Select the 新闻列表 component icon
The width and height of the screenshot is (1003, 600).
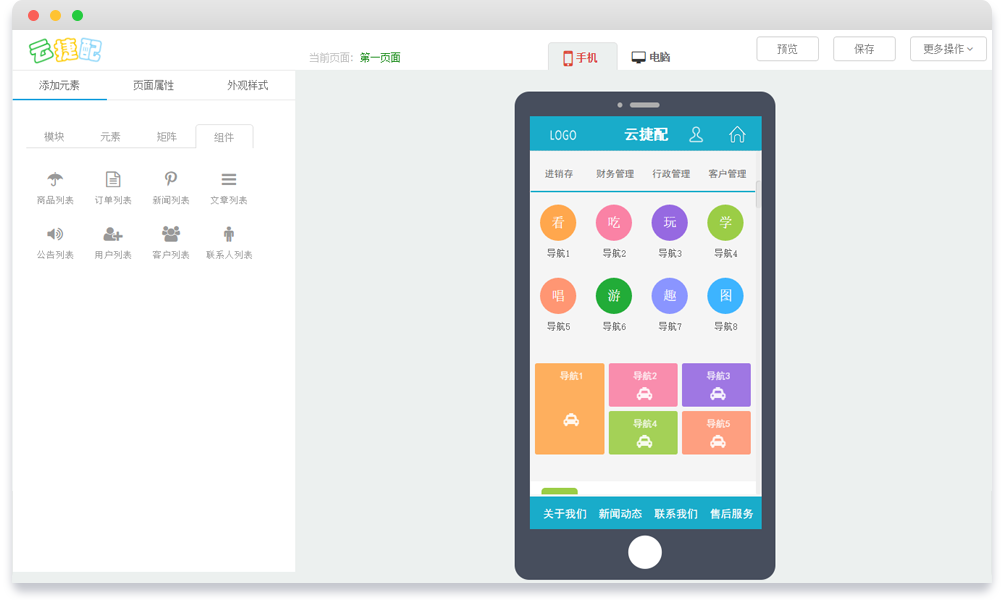point(171,180)
